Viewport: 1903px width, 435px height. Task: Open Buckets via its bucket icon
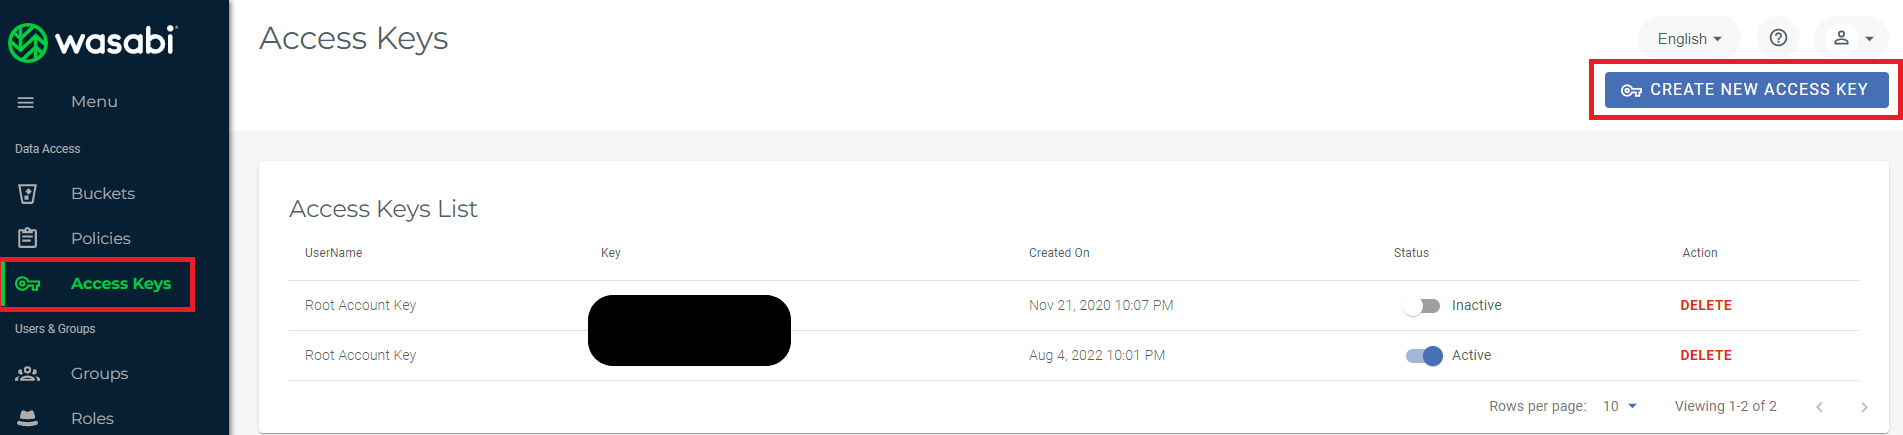point(28,194)
